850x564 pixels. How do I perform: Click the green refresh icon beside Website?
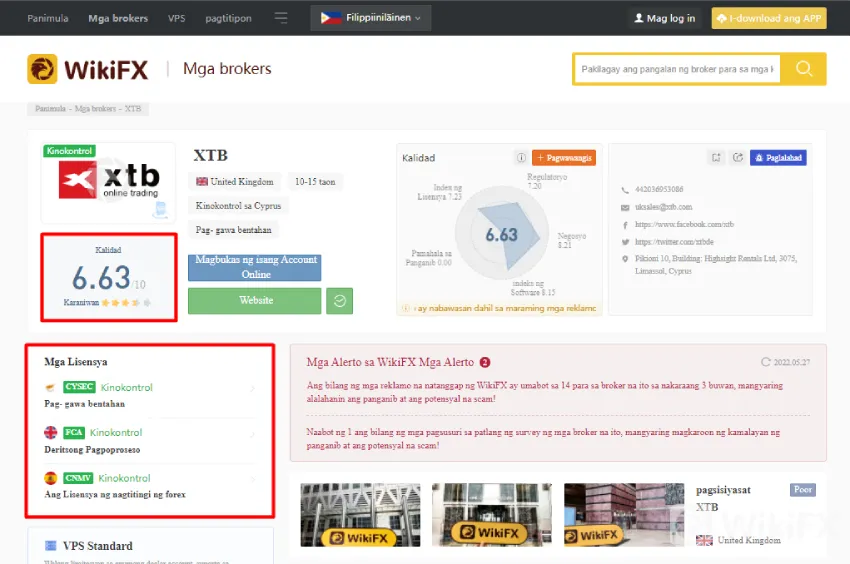(340, 301)
